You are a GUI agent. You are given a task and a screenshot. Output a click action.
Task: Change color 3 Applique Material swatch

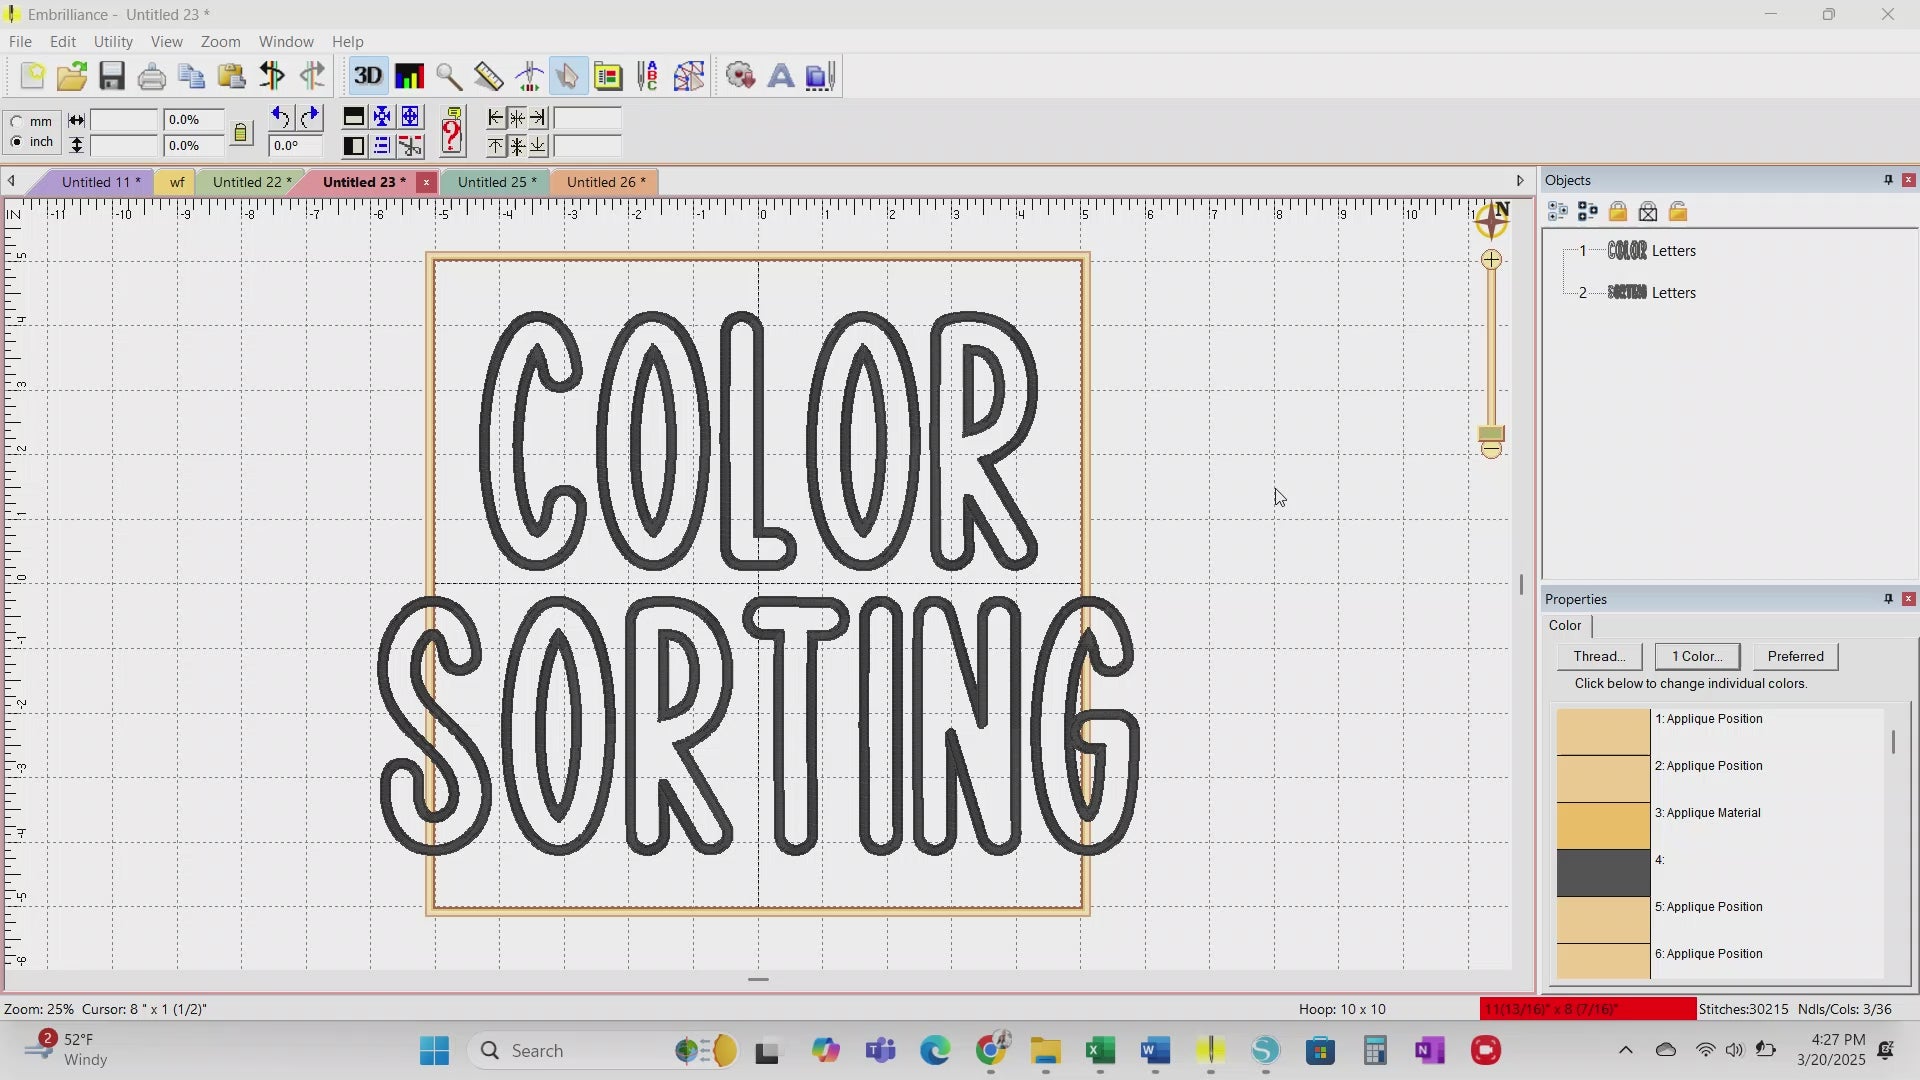(x=1603, y=826)
